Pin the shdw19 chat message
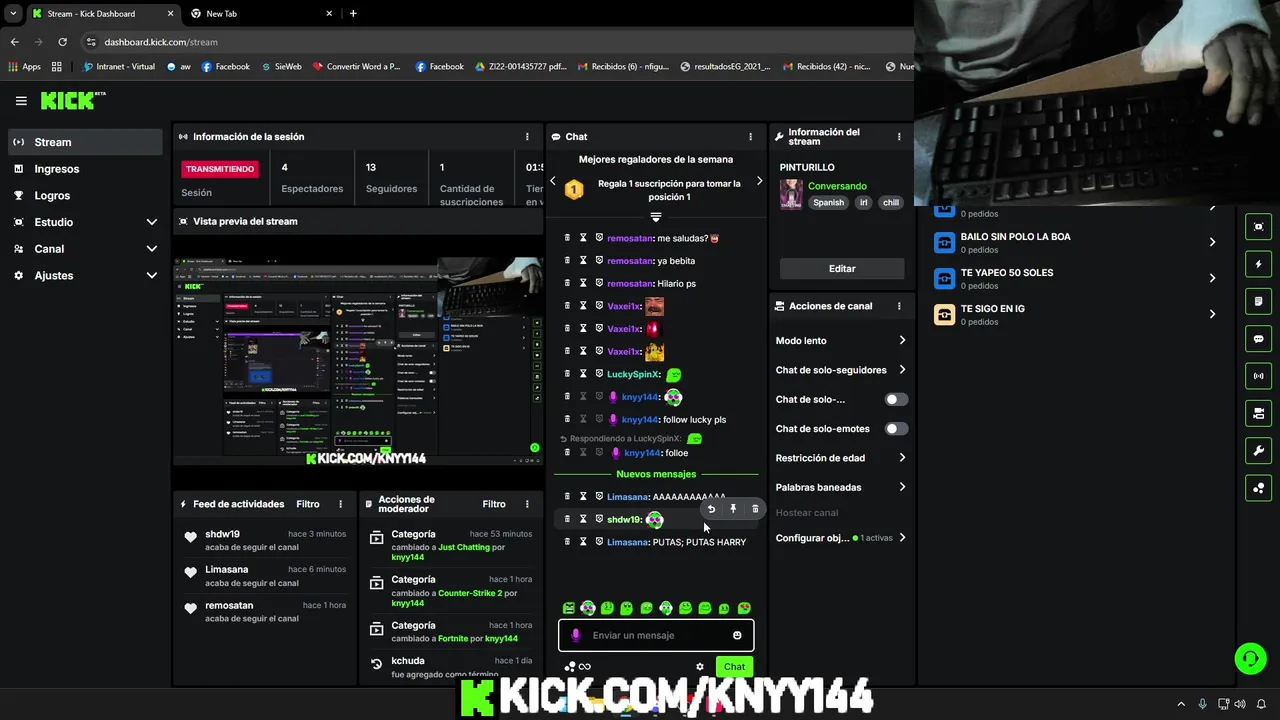The width and height of the screenshot is (1280, 720). tap(733, 509)
